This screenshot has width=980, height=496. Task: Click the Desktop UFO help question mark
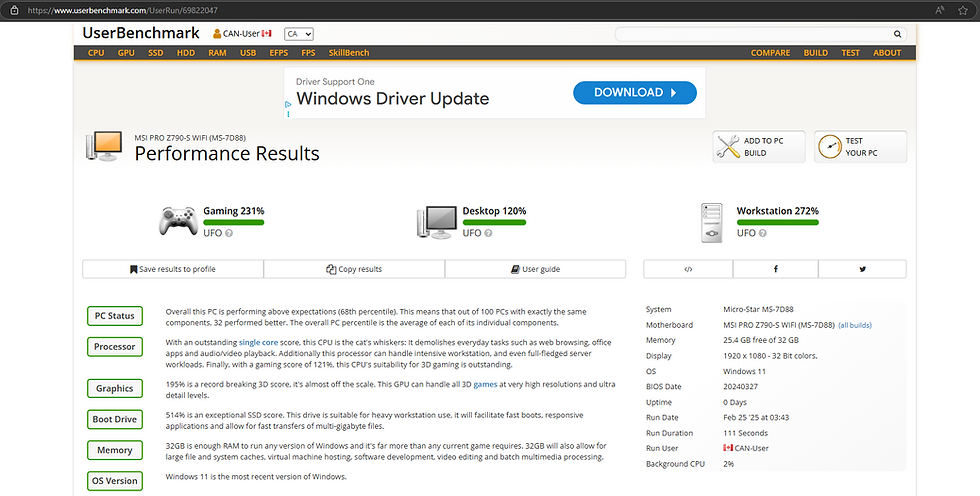(488, 233)
